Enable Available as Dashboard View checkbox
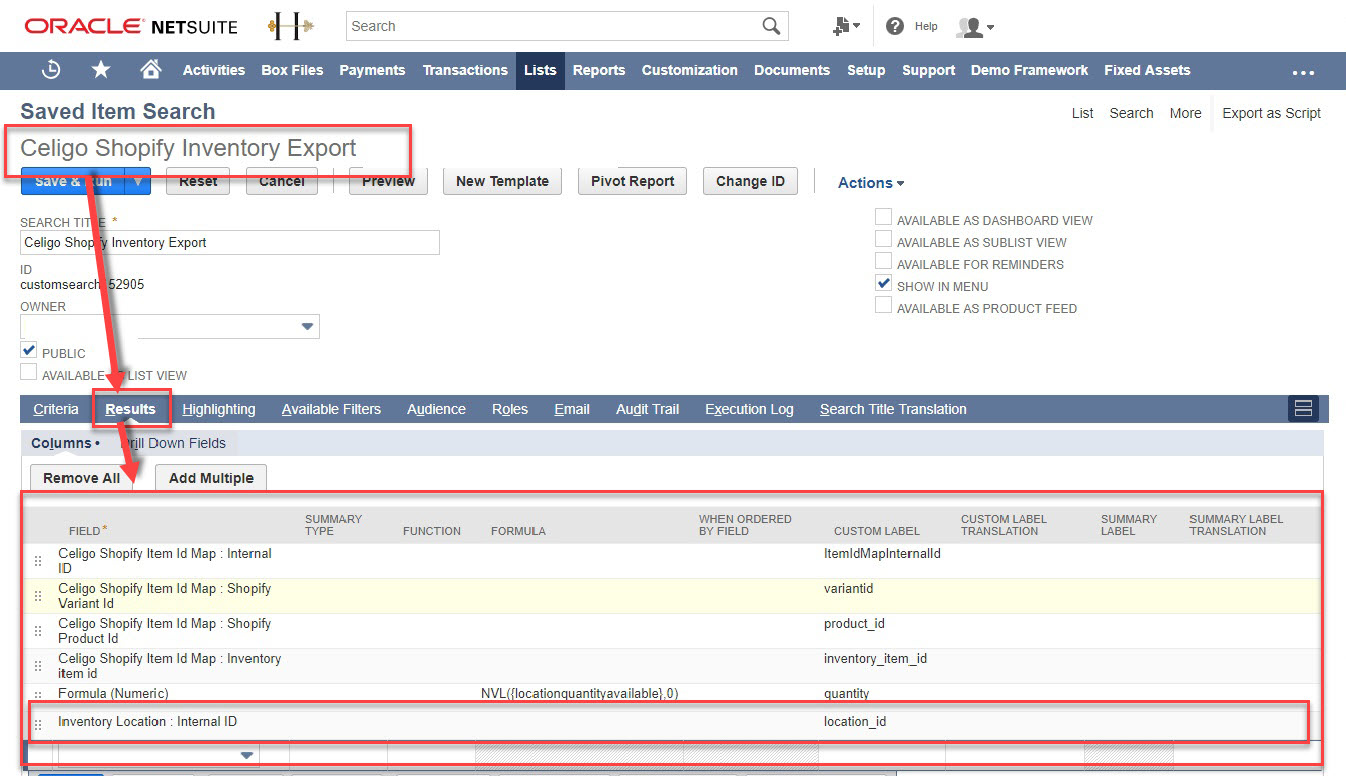 click(883, 218)
